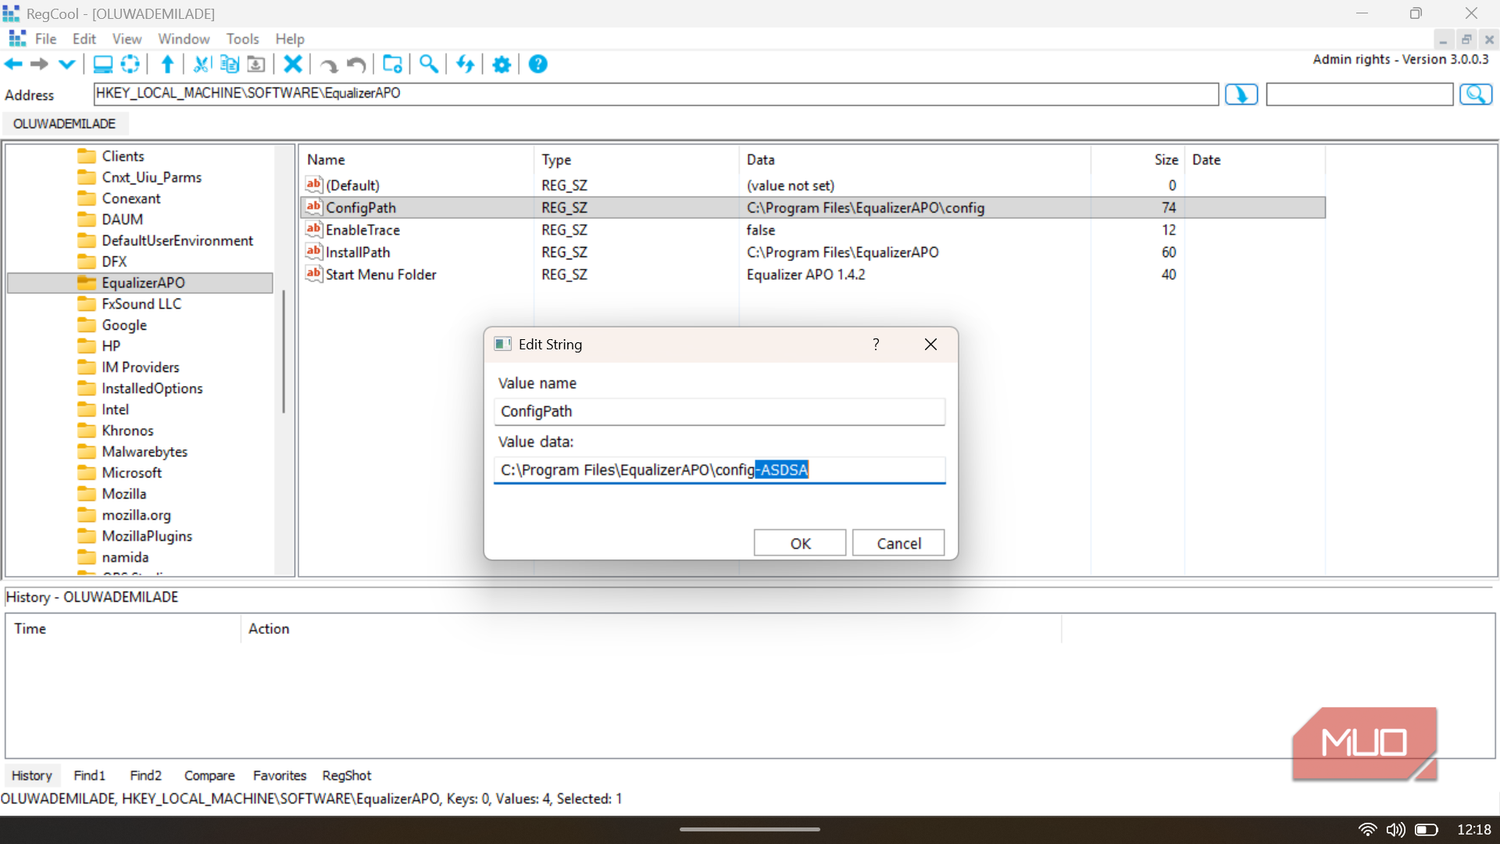Close the Edit String dialog
This screenshot has width=1500, height=844.
[x=930, y=344]
